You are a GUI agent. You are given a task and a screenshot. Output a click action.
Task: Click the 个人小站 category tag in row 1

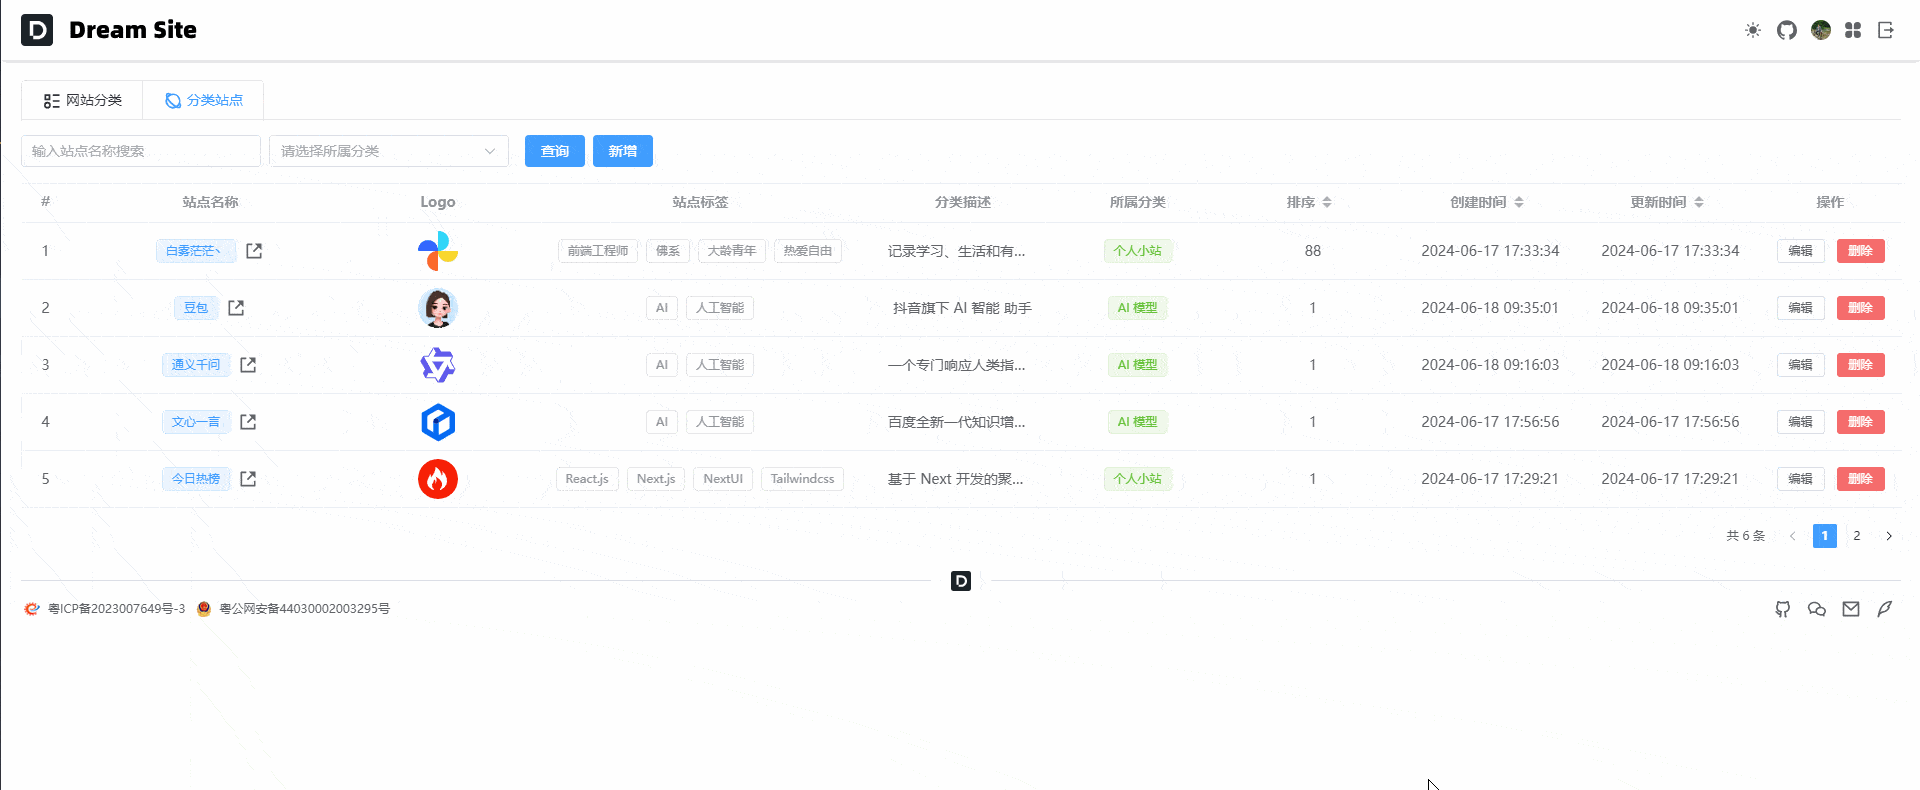1138,251
